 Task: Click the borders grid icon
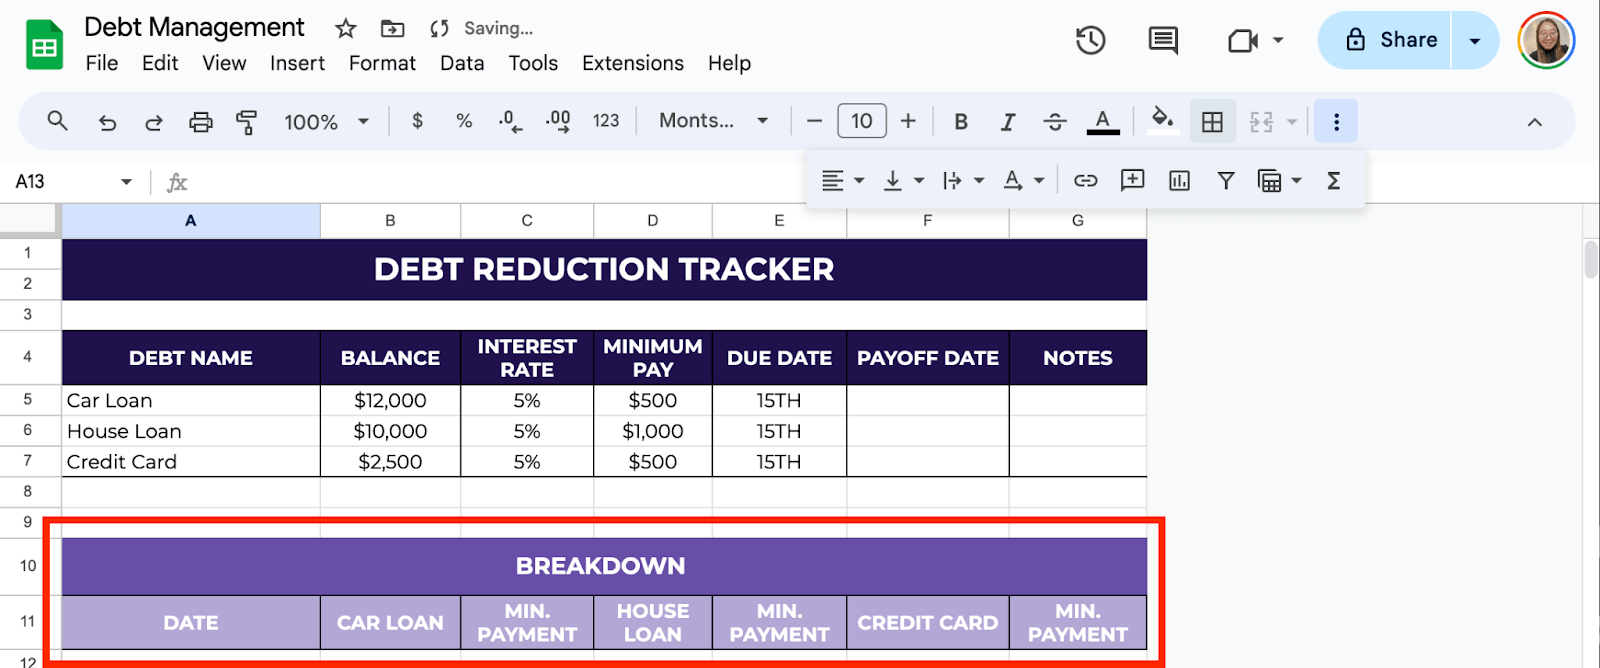(1212, 122)
